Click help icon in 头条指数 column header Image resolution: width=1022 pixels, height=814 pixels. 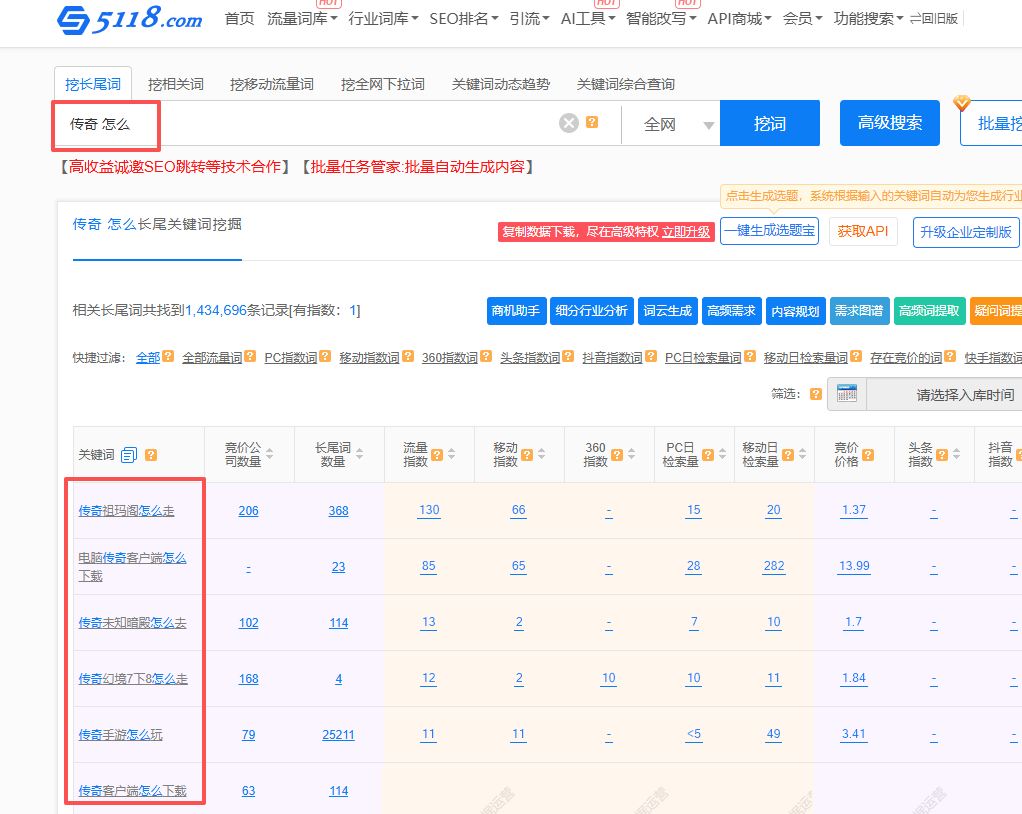click(x=942, y=455)
